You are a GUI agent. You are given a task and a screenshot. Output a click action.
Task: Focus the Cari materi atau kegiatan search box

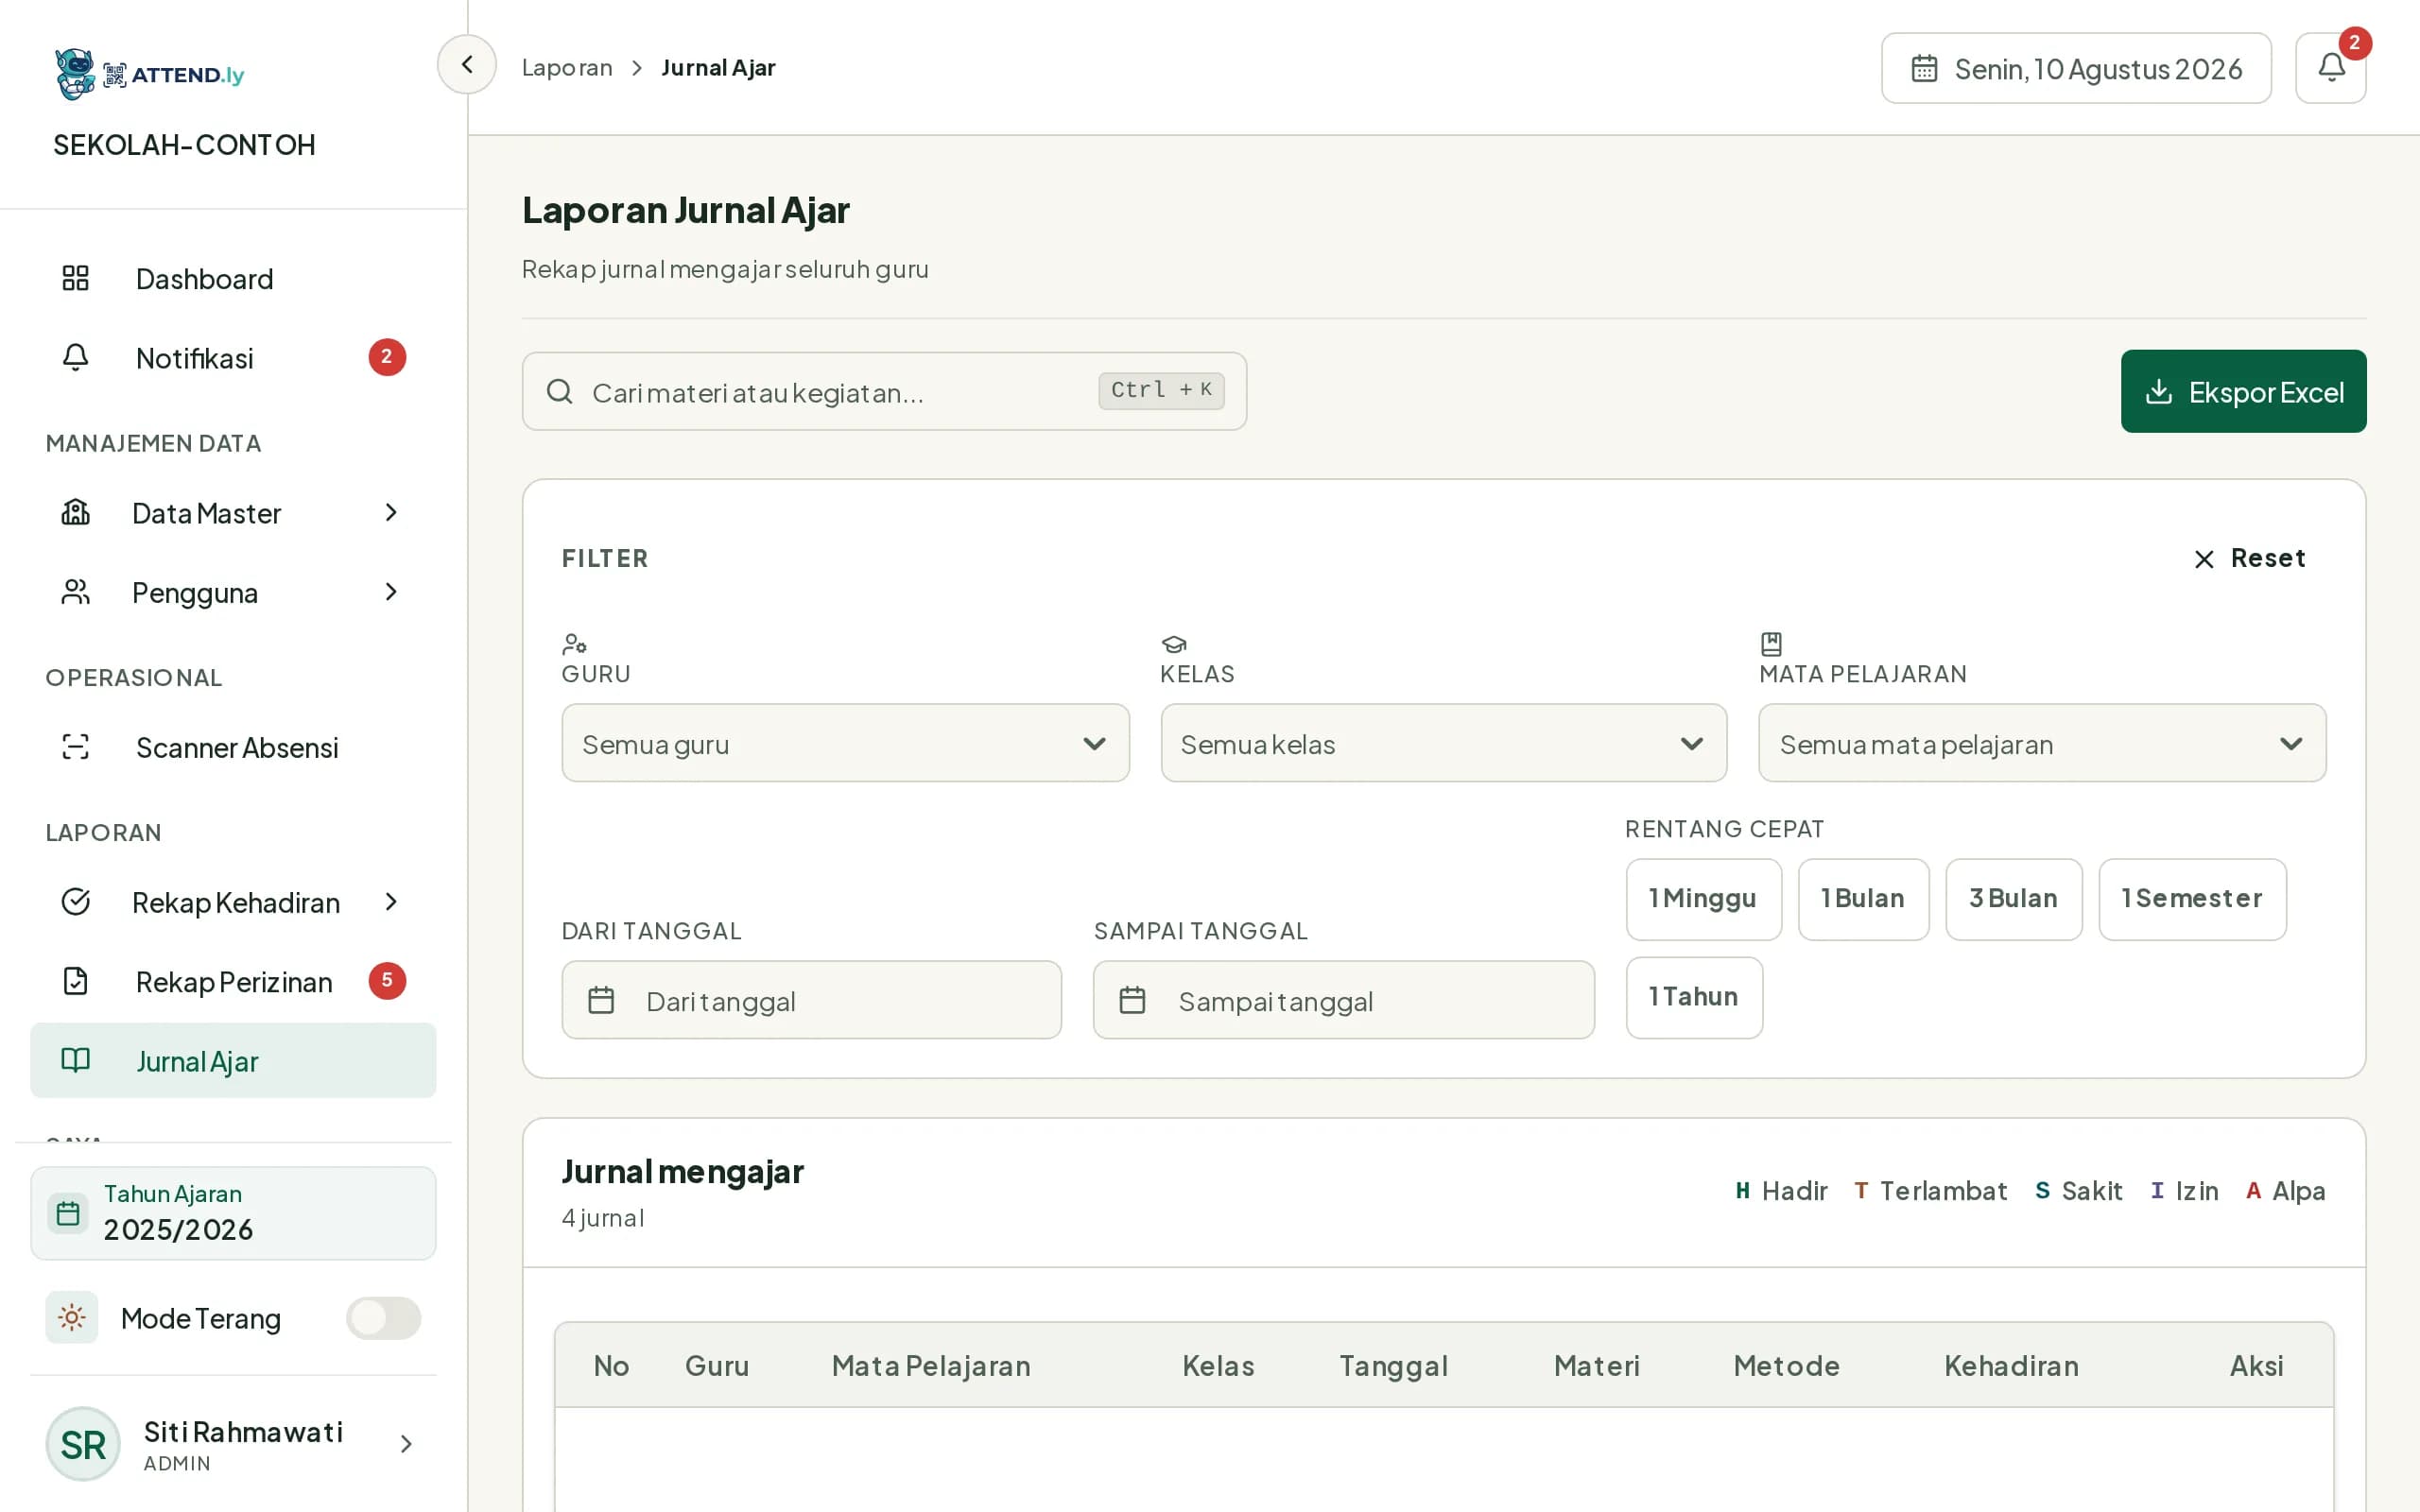click(884, 391)
